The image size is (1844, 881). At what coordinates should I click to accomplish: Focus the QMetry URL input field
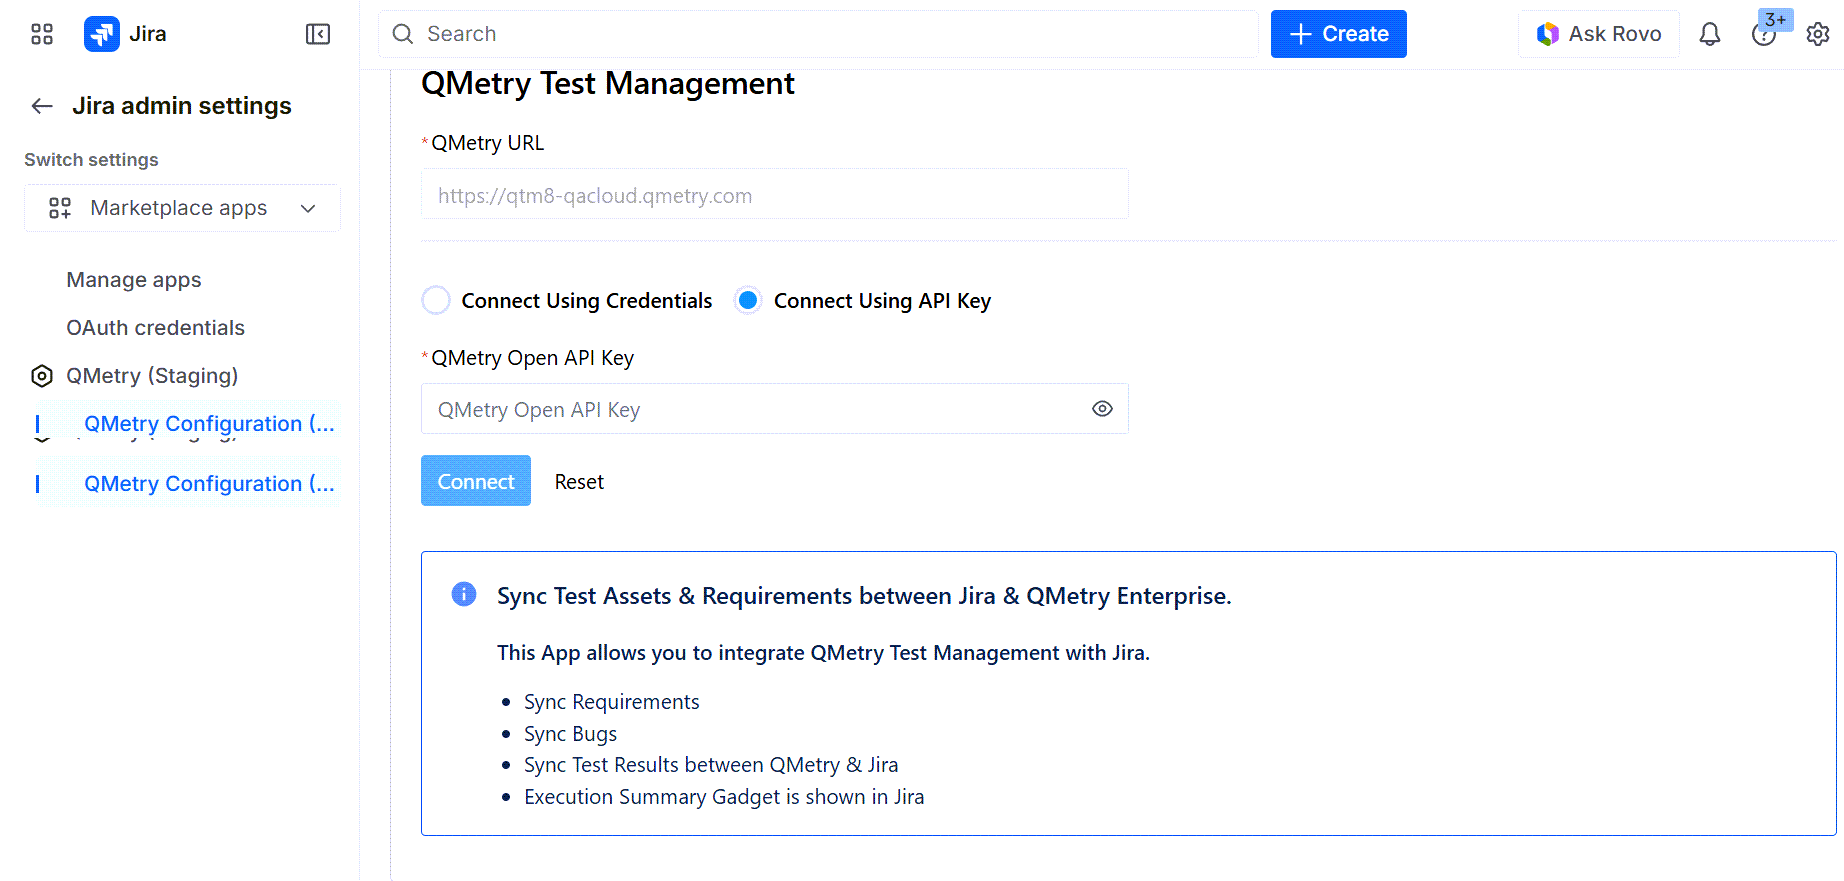pos(774,195)
